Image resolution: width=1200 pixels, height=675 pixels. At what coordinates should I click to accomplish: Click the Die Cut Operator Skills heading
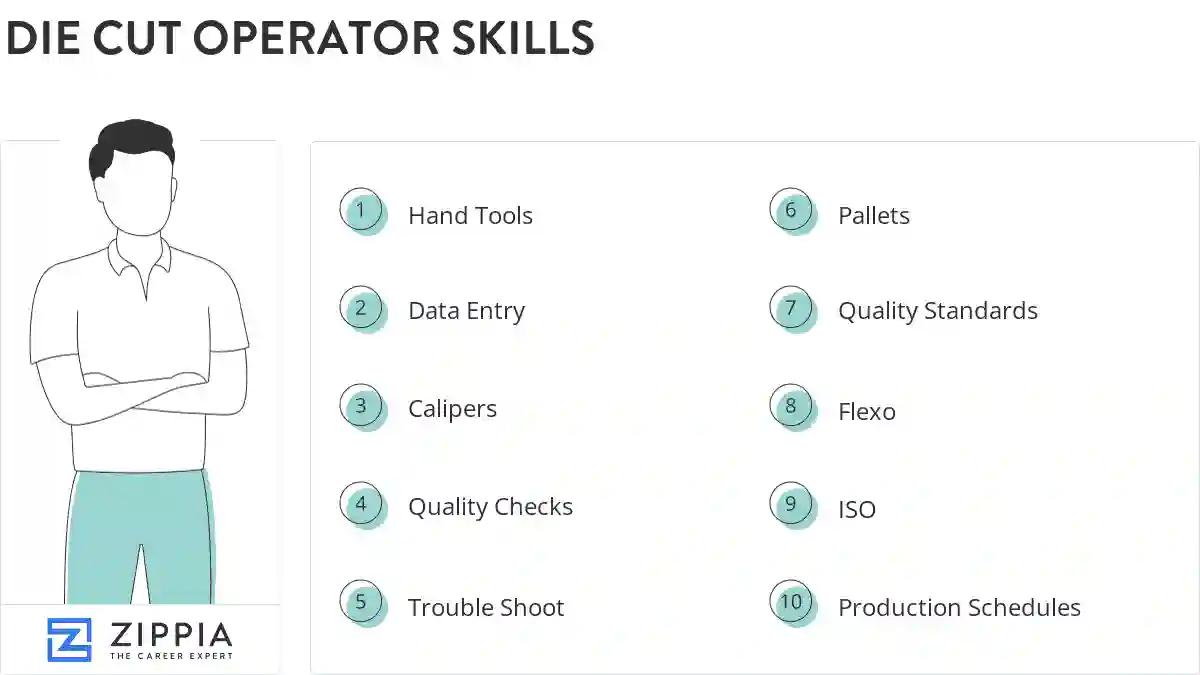click(300, 38)
